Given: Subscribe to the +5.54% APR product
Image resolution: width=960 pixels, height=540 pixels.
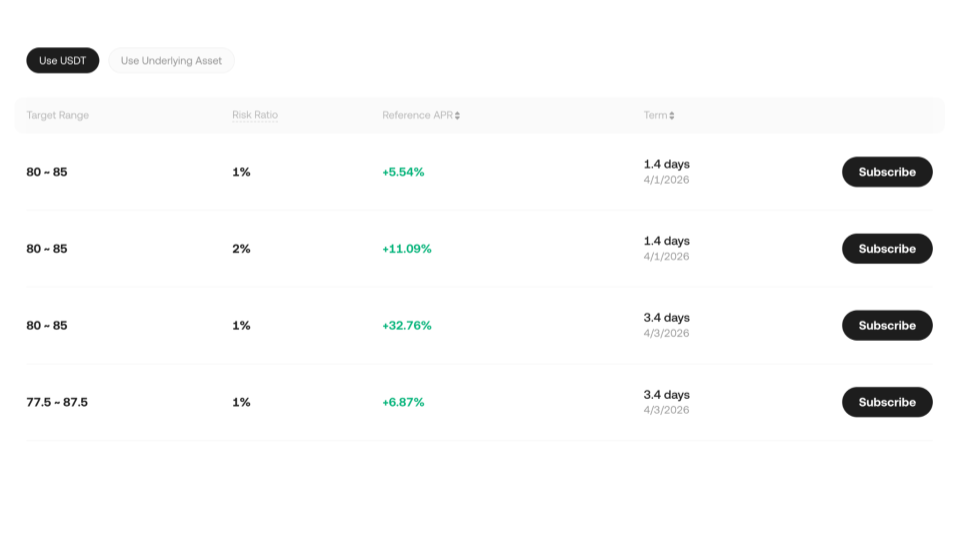Looking at the screenshot, I should 887,172.
